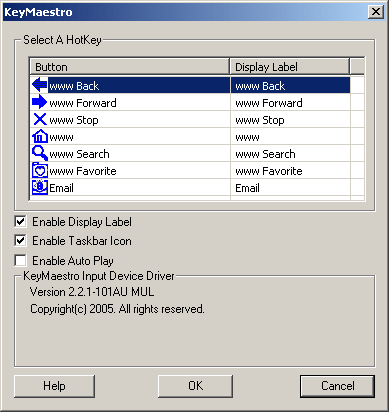Image resolution: width=389 pixels, height=412 pixels.
Task: Click the www Stop X icon
Action: [40, 119]
